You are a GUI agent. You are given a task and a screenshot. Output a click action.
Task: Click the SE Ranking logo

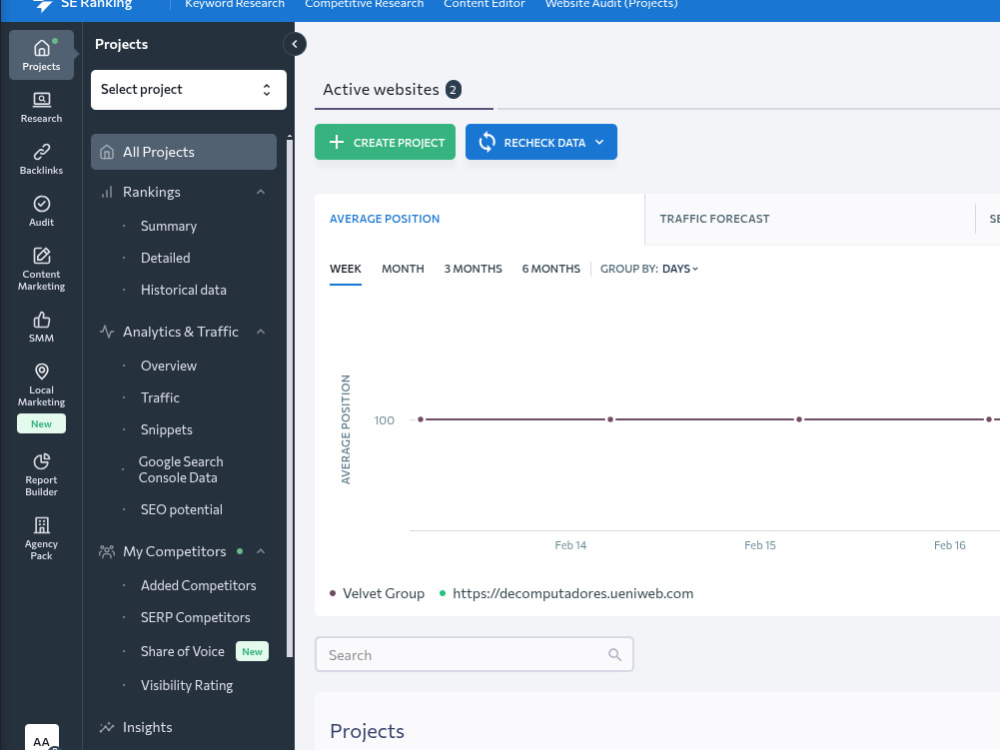tap(84, 5)
